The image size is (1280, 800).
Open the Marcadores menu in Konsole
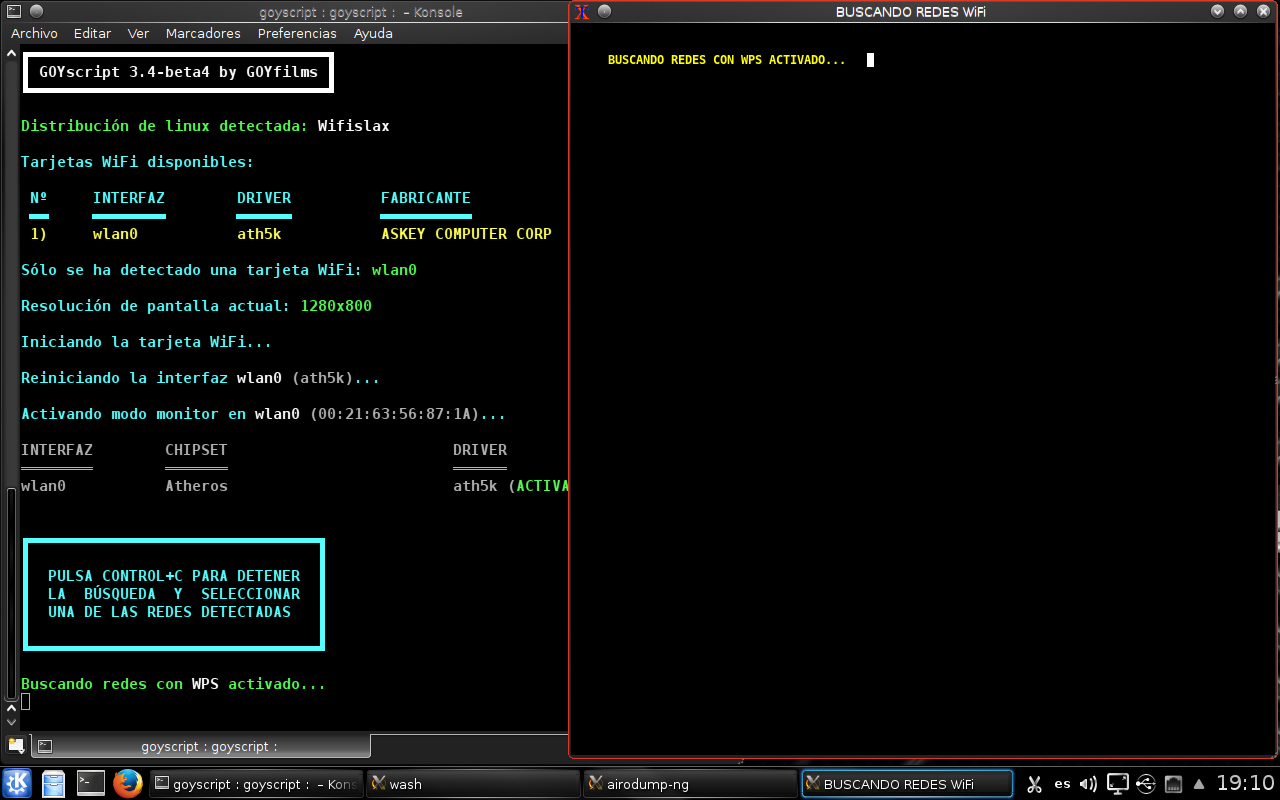[x=203, y=33]
